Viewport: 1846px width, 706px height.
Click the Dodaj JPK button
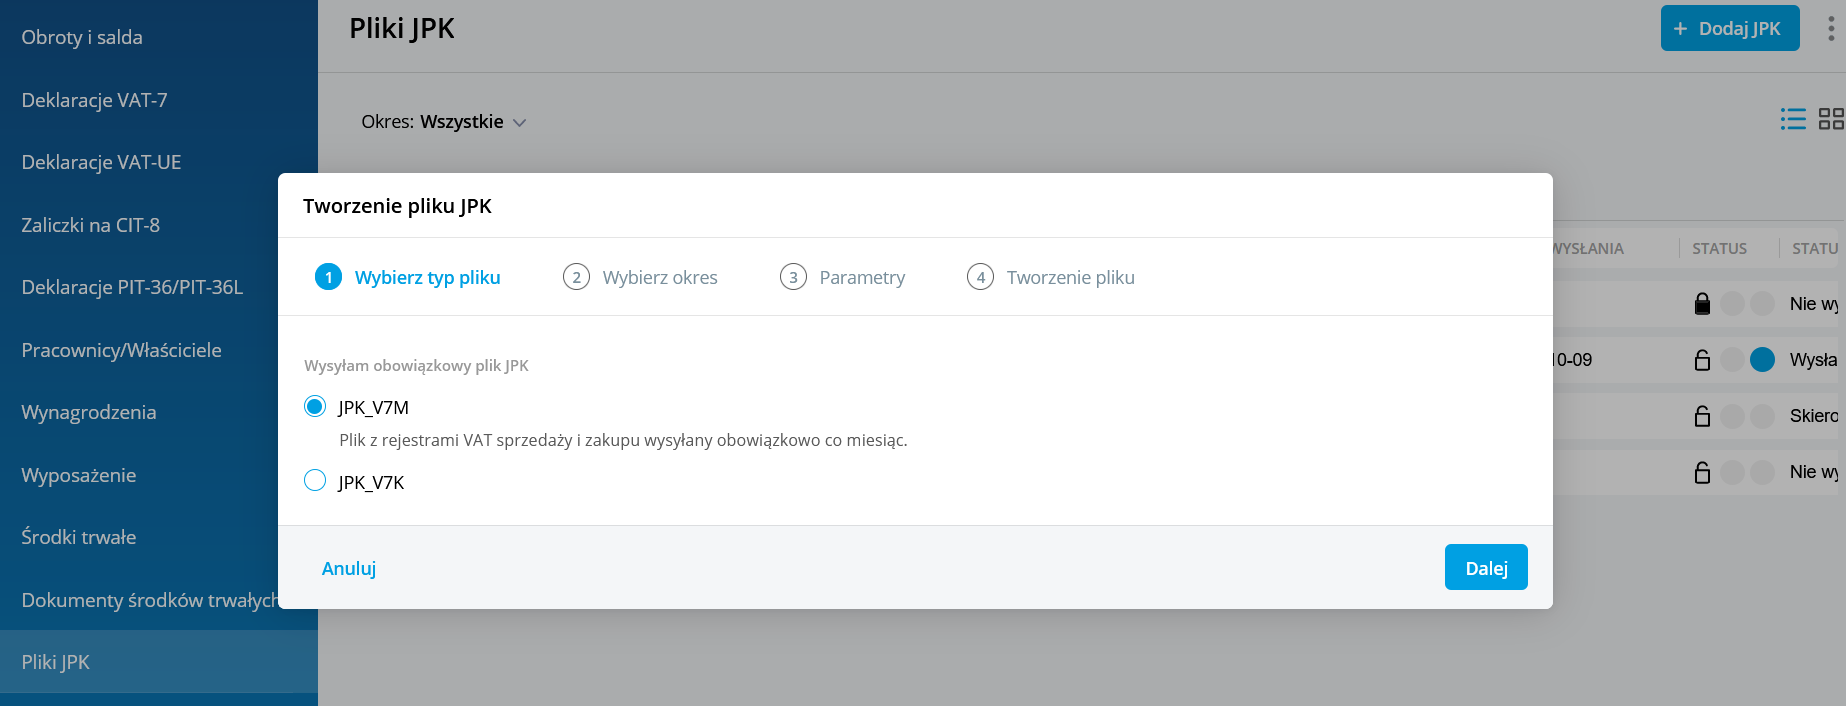click(1729, 28)
